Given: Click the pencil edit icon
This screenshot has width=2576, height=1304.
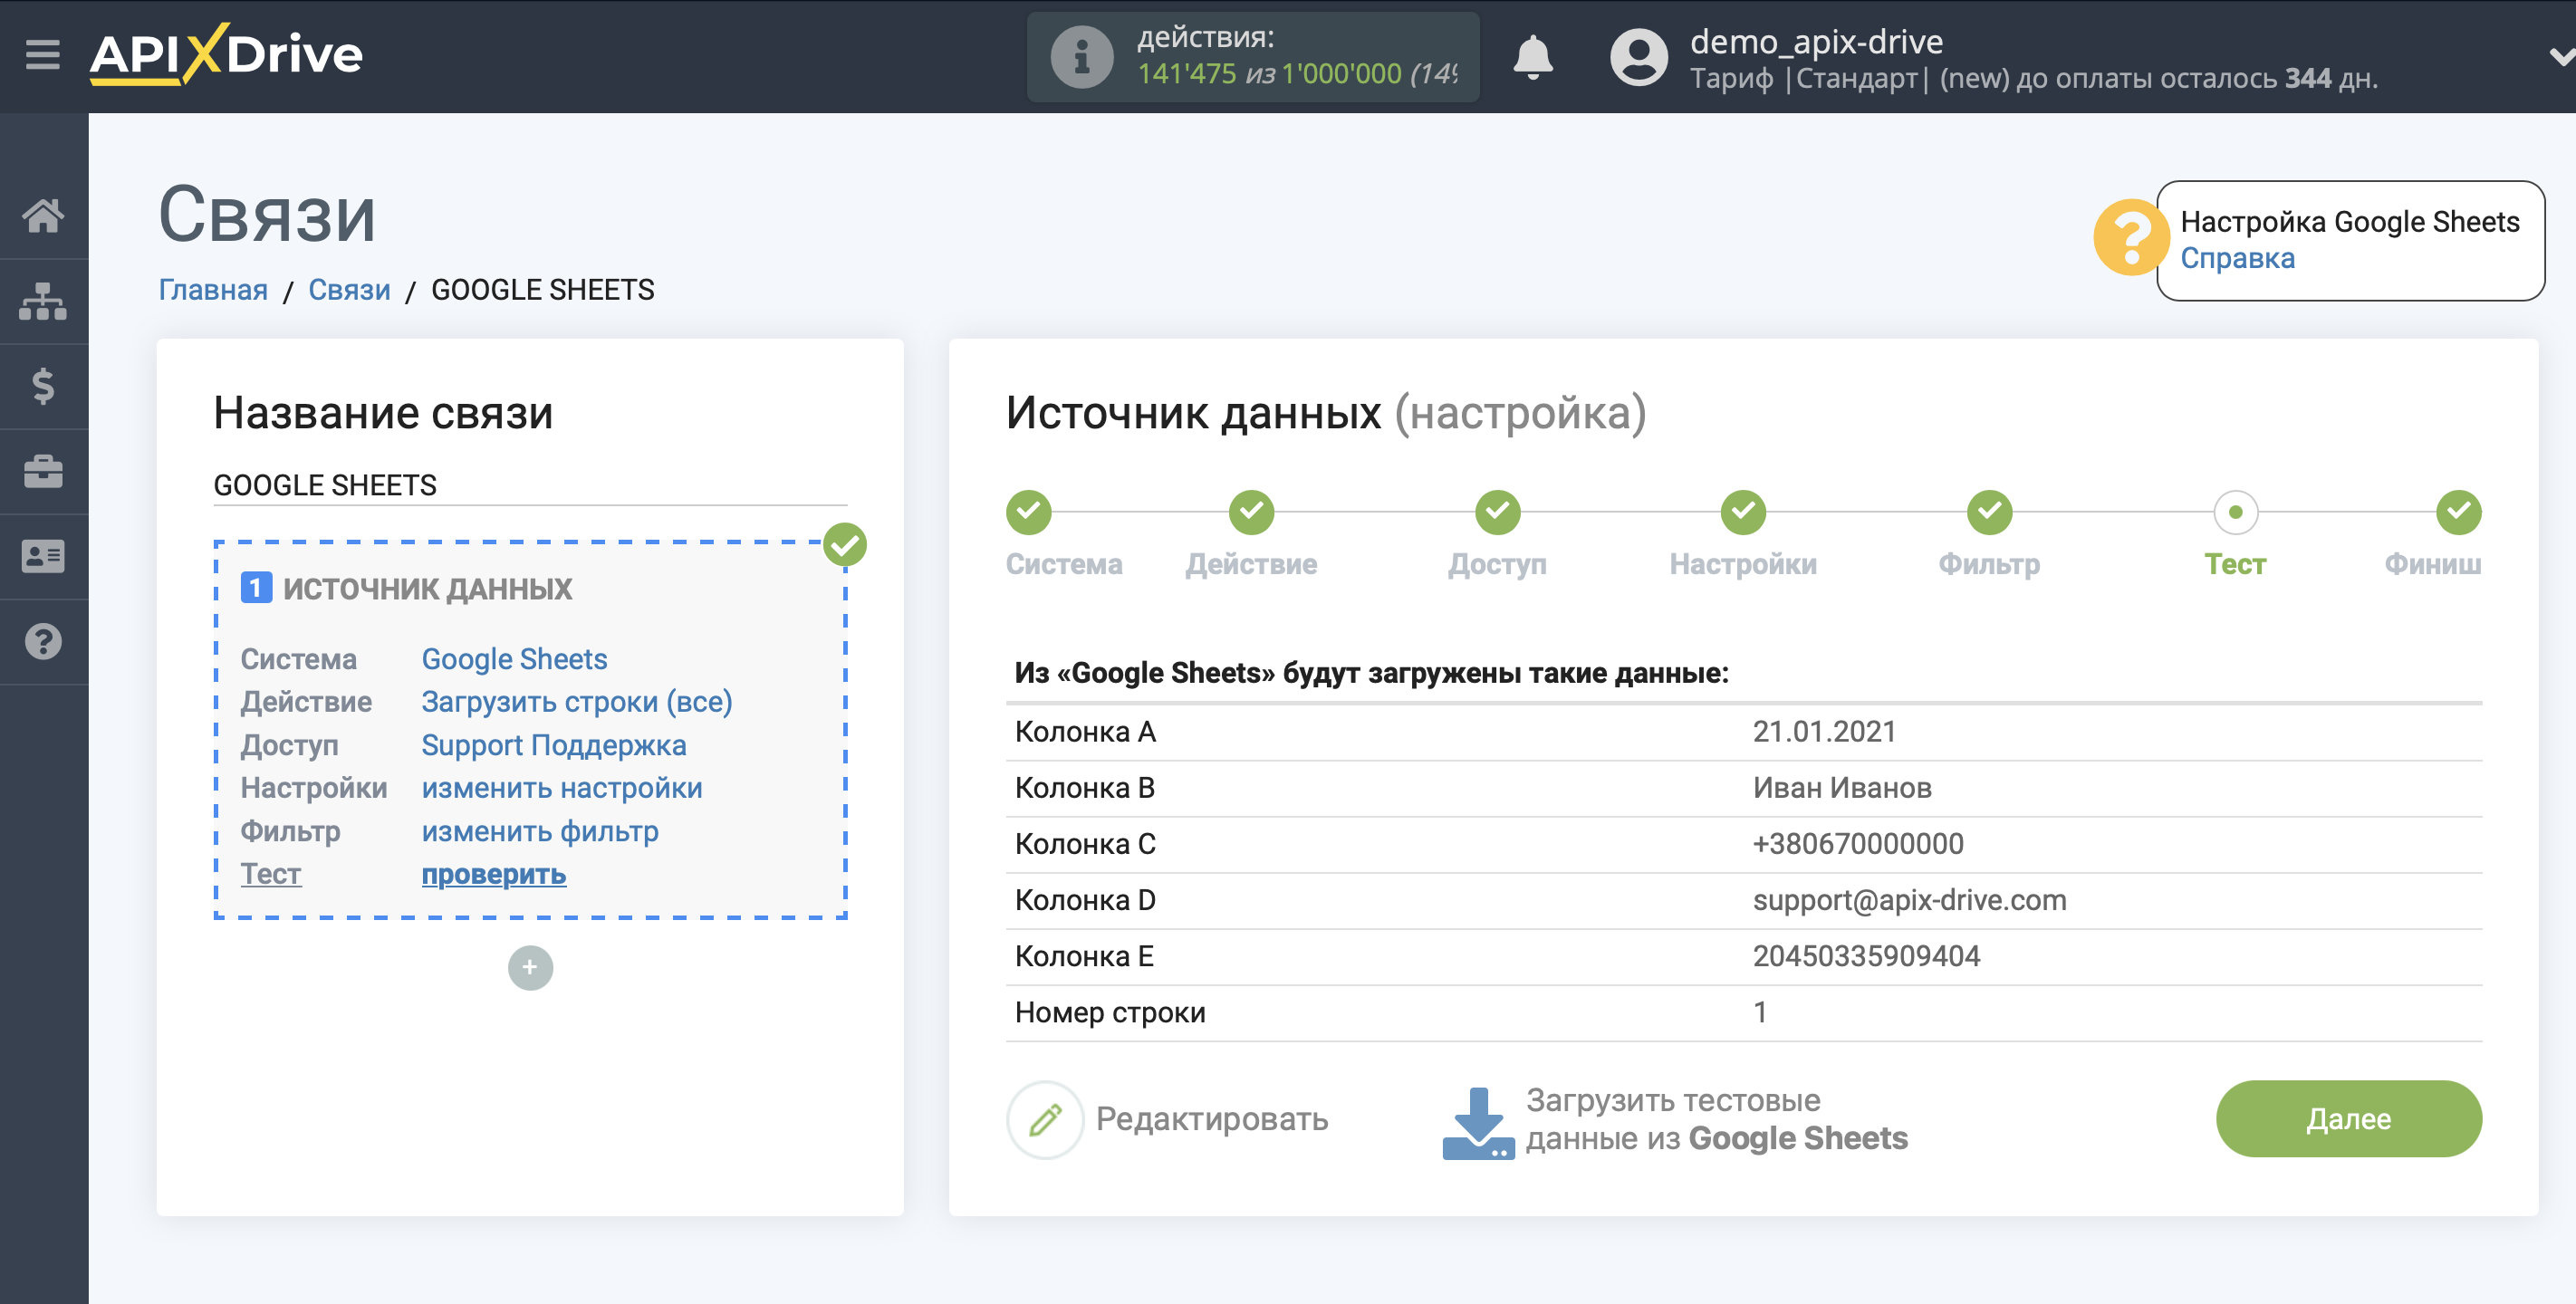Looking at the screenshot, I should click(1045, 1119).
